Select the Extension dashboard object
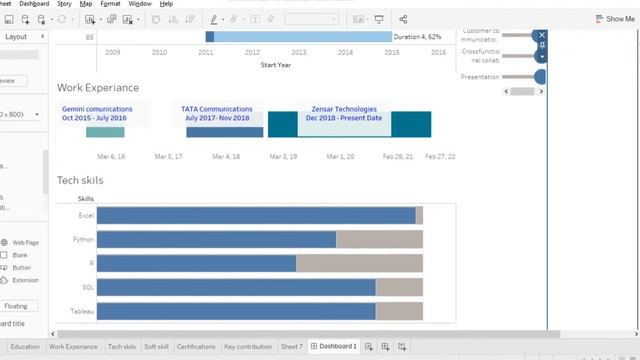 tap(20, 280)
